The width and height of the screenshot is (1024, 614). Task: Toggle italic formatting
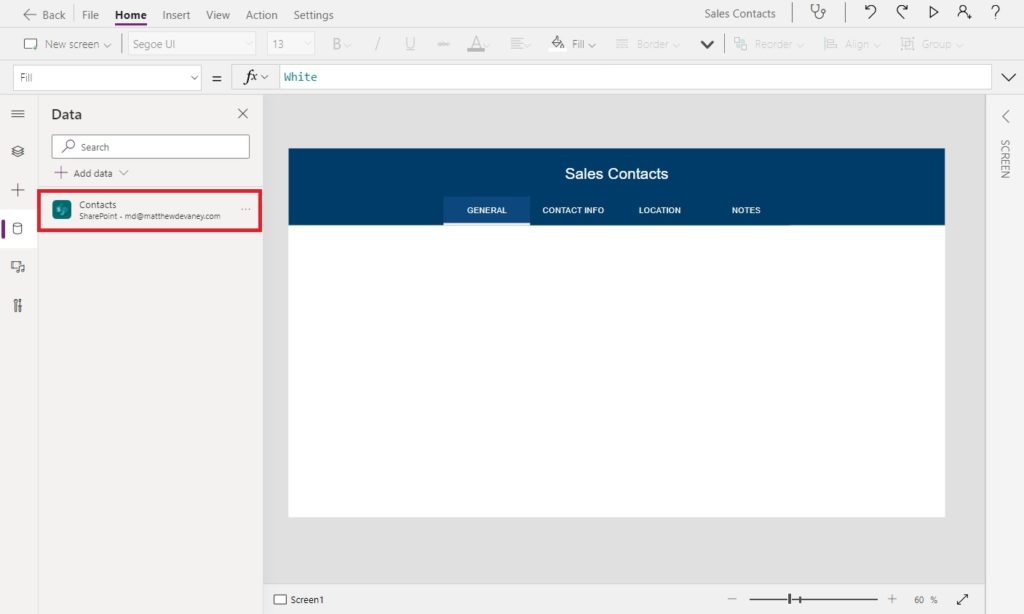pyautogui.click(x=377, y=44)
